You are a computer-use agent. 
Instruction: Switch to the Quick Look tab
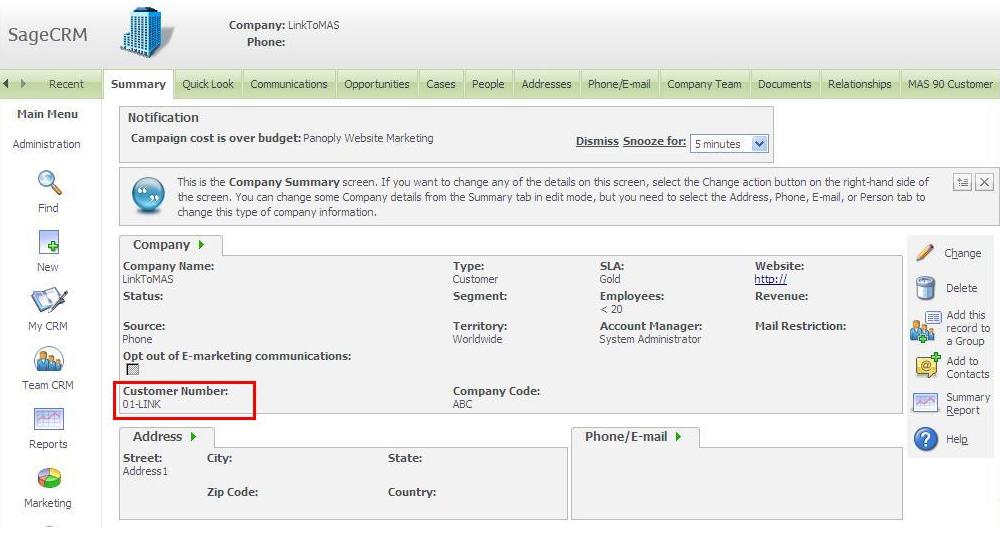pos(208,84)
